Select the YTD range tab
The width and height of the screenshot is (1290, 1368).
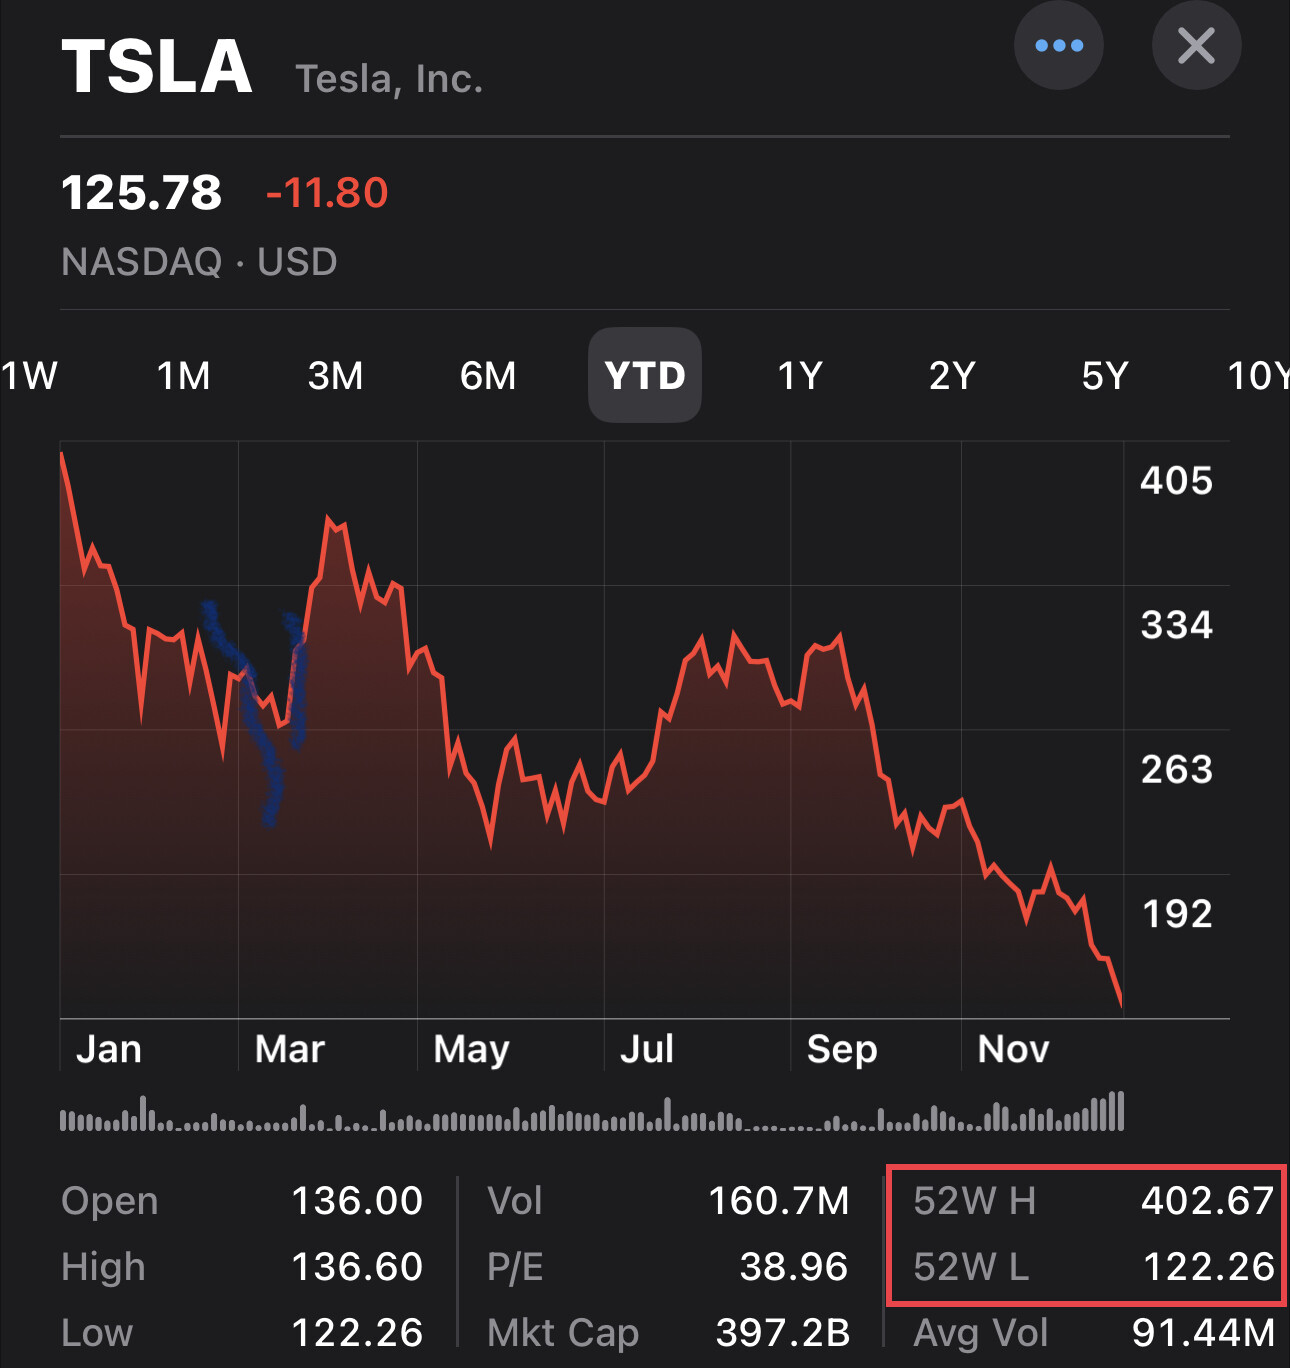click(x=645, y=376)
